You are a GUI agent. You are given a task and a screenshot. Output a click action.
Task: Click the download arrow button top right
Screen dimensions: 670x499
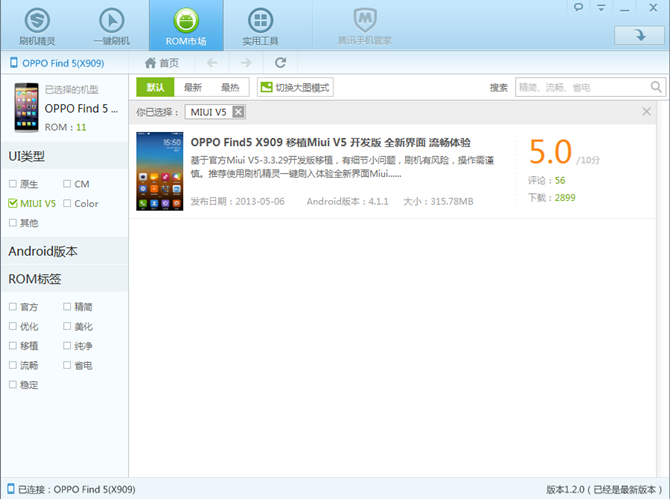pyautogui.click(x=629, y=35)
